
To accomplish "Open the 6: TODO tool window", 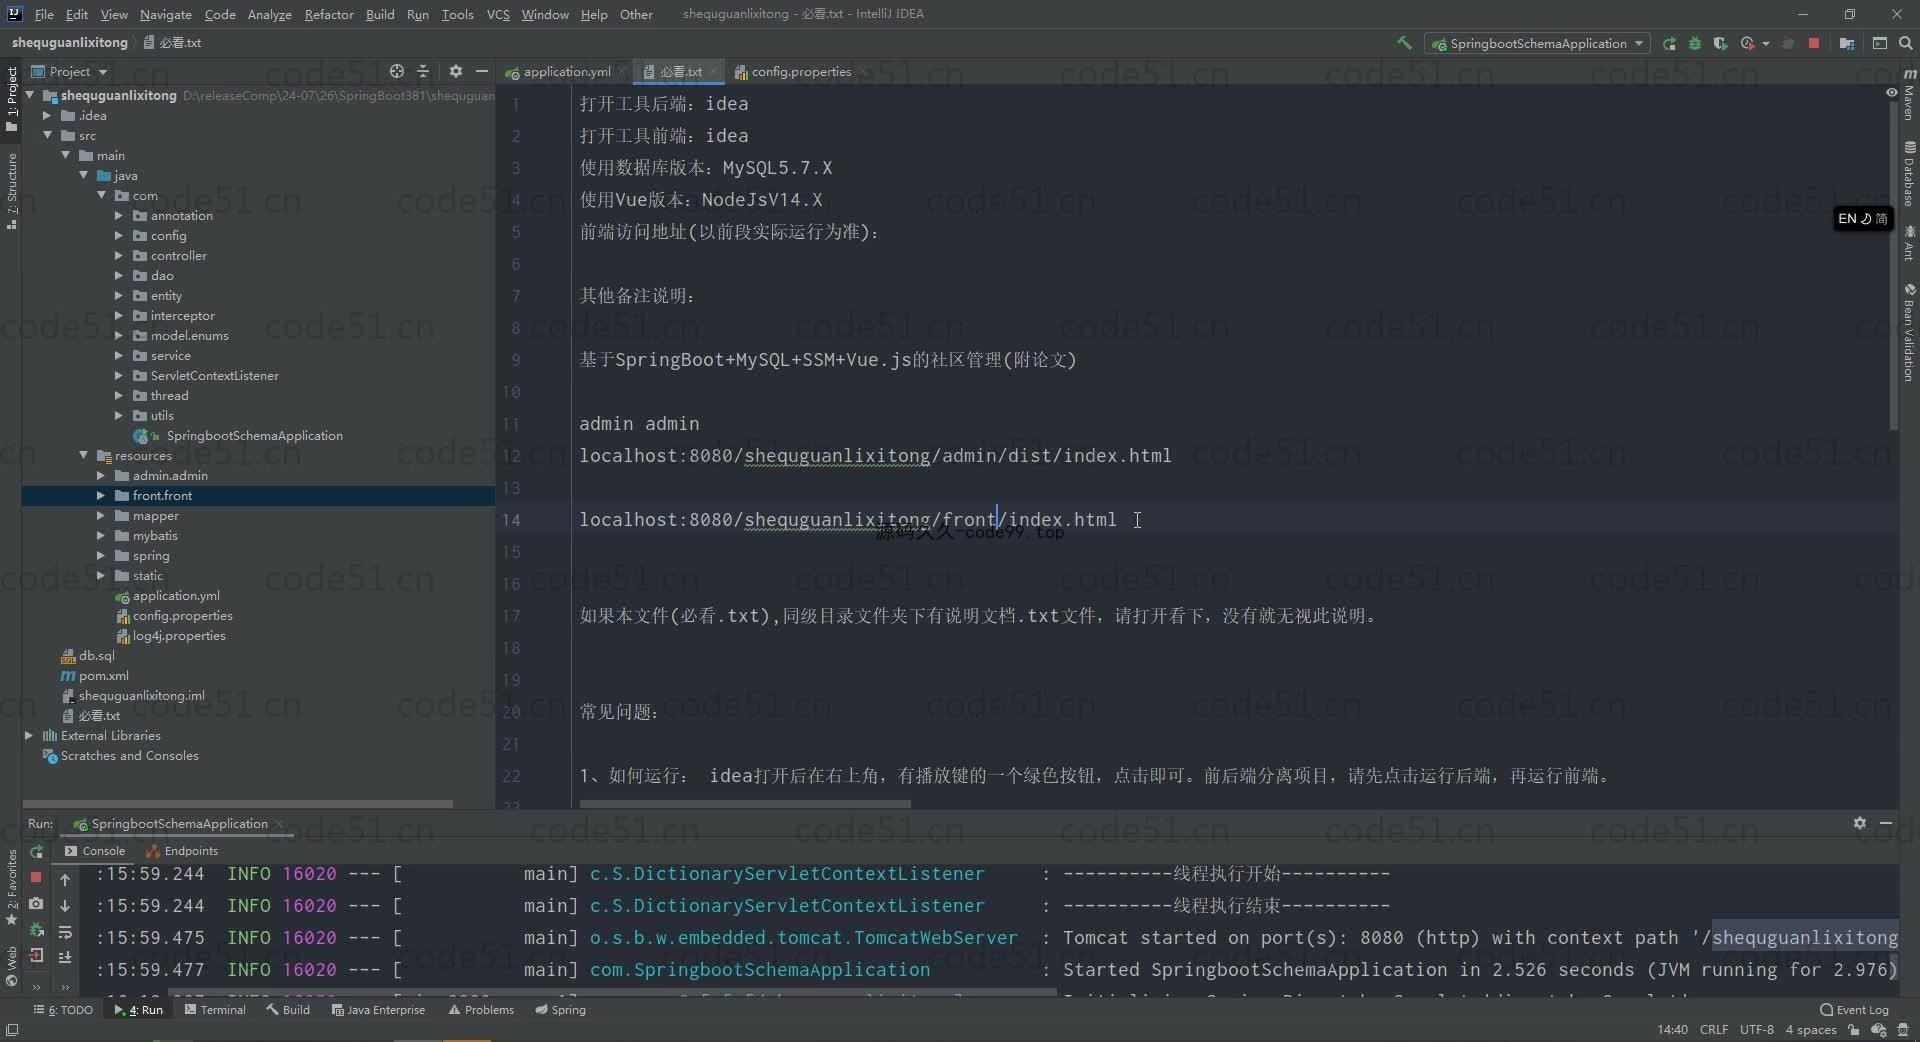I will click(63, 1010).
